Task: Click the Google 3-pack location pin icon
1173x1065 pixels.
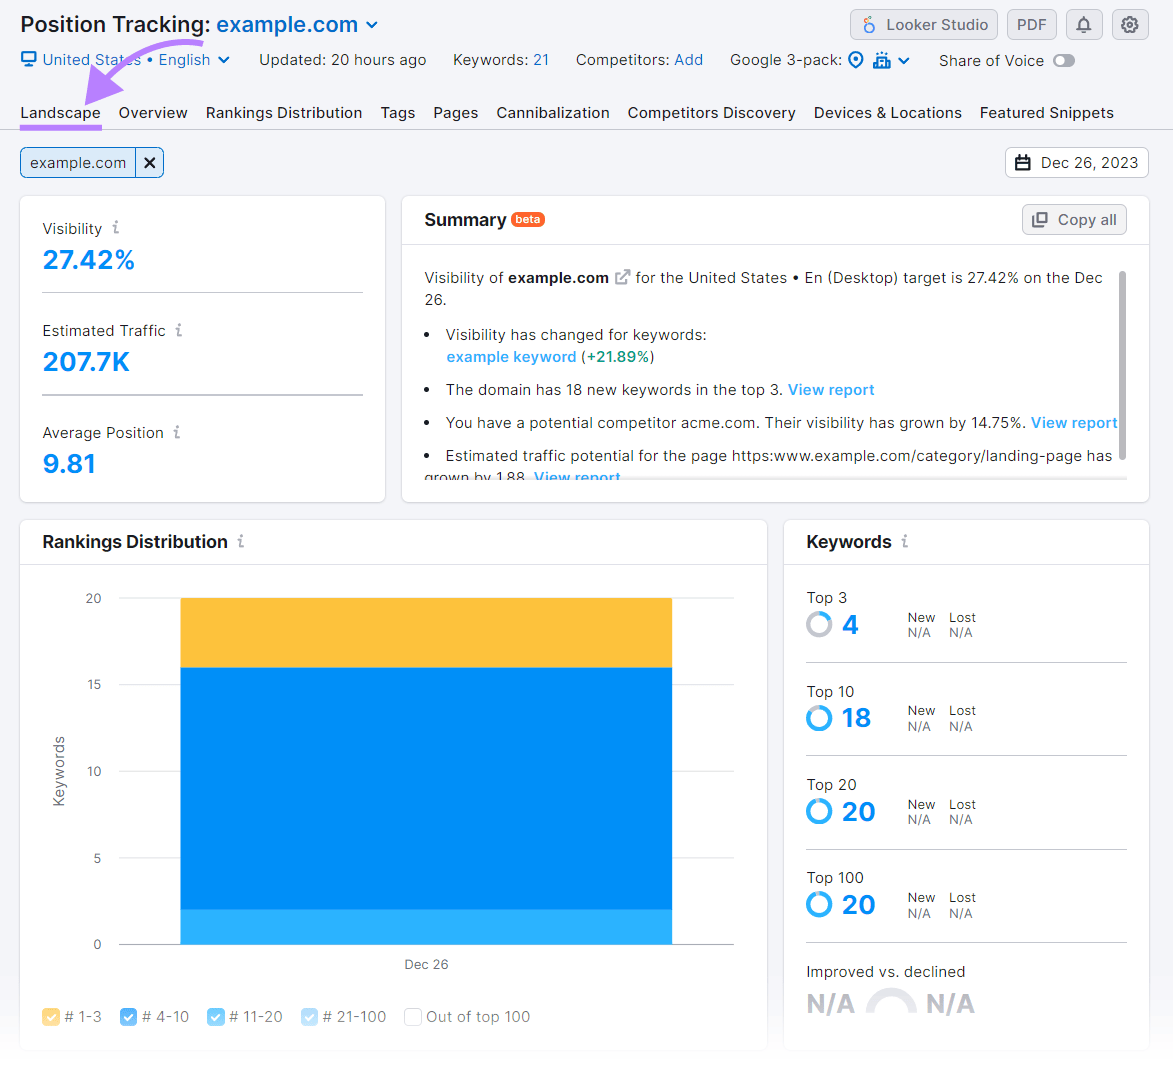Action: [x=856, y=60]
